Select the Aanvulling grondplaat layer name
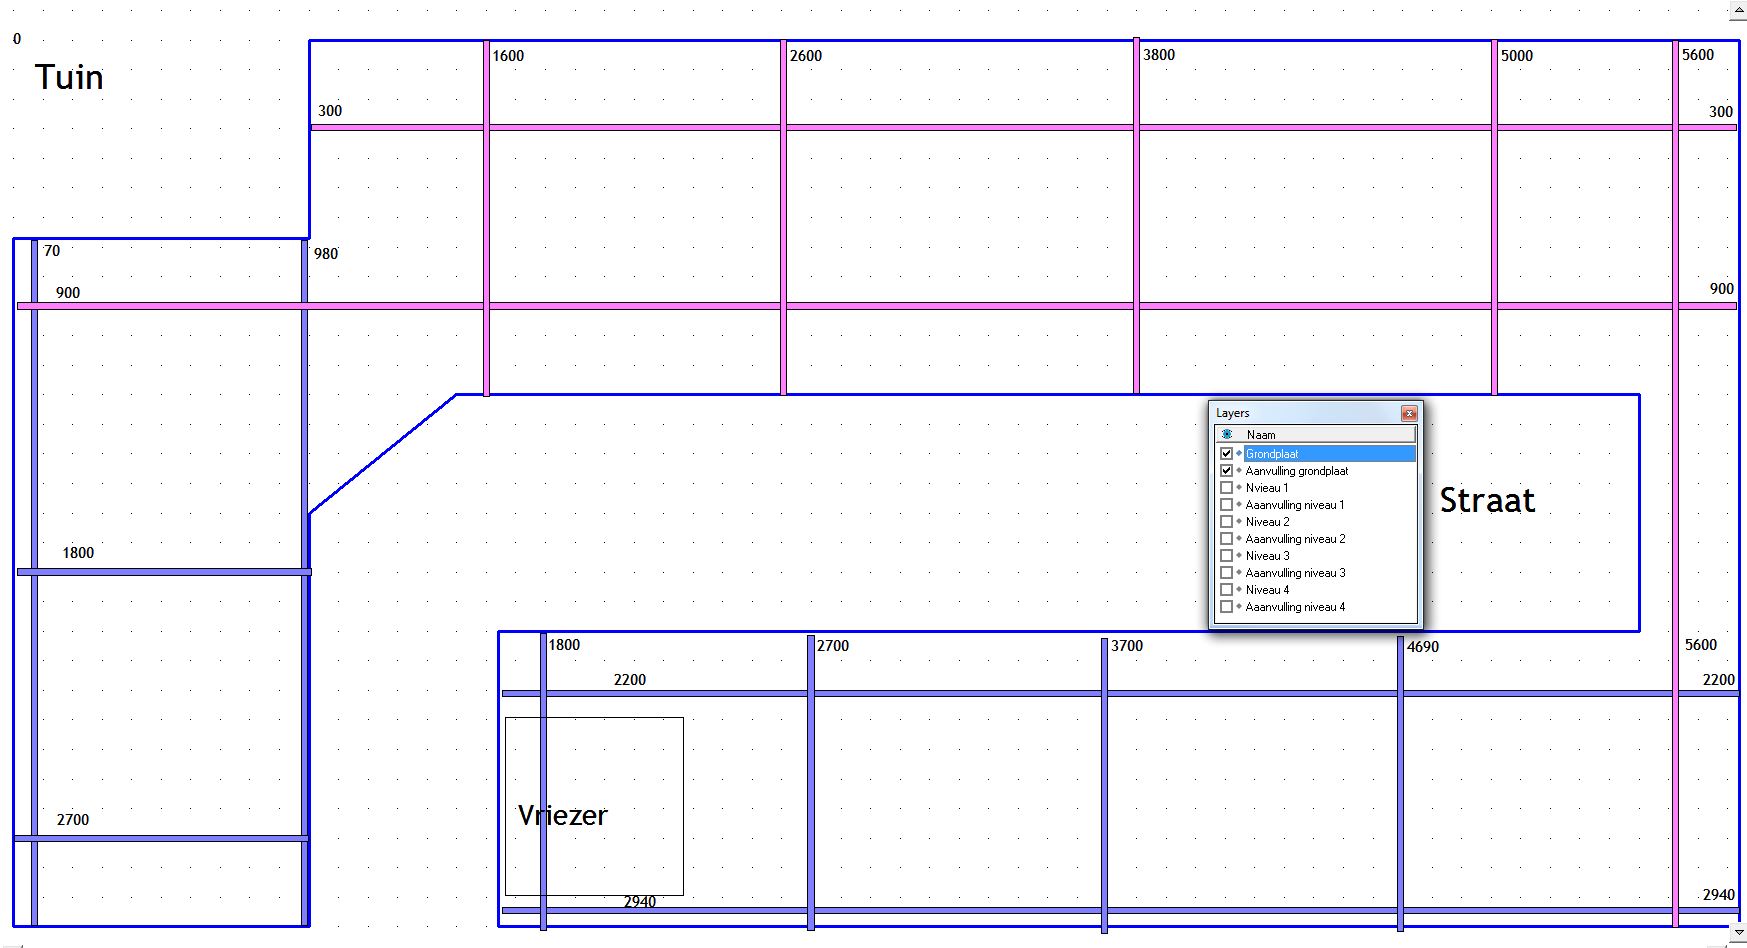The width and height of the screenshot is (1747, 948). click(x=1296, y=471)
